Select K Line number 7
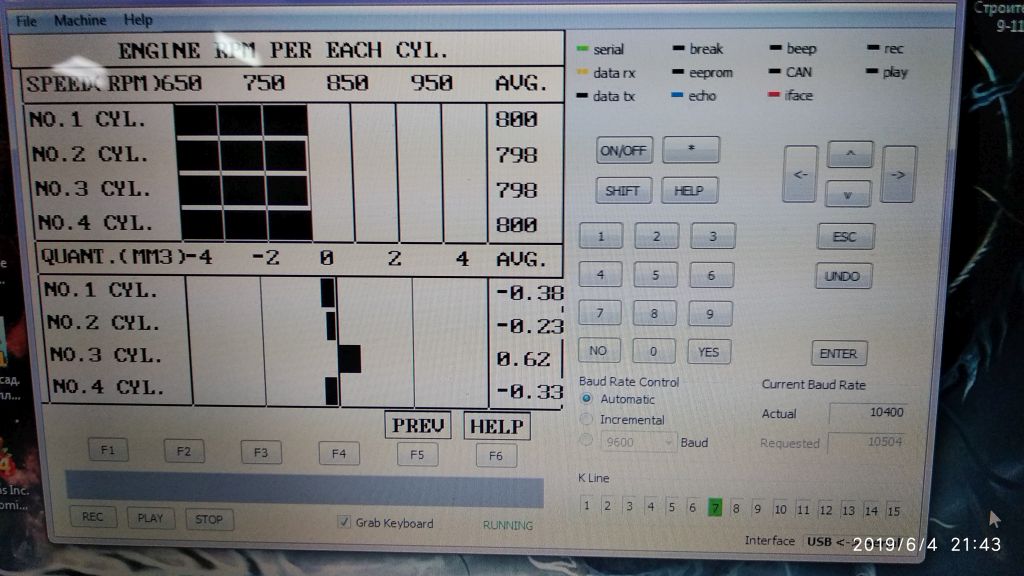 [715, 507]
